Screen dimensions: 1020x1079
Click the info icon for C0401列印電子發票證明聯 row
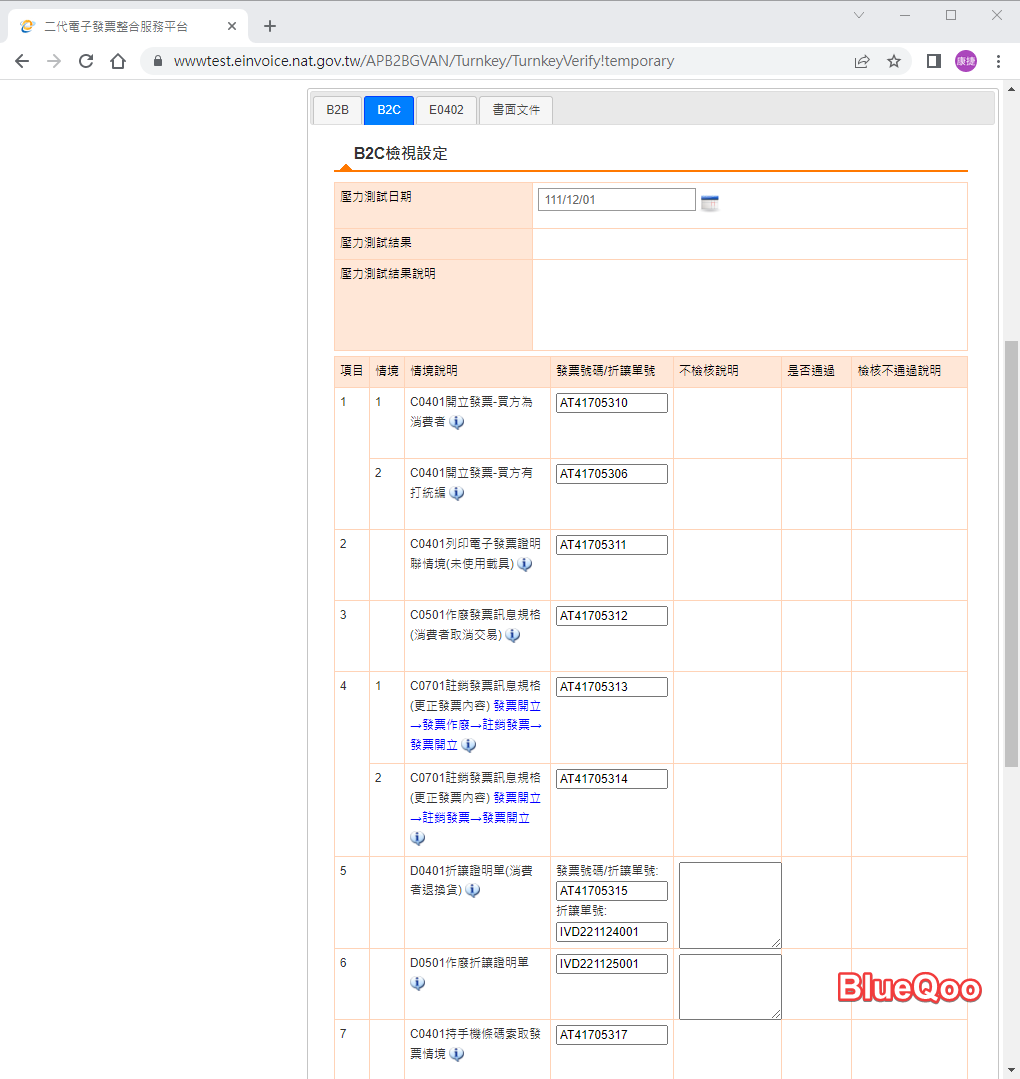point(524,564)
